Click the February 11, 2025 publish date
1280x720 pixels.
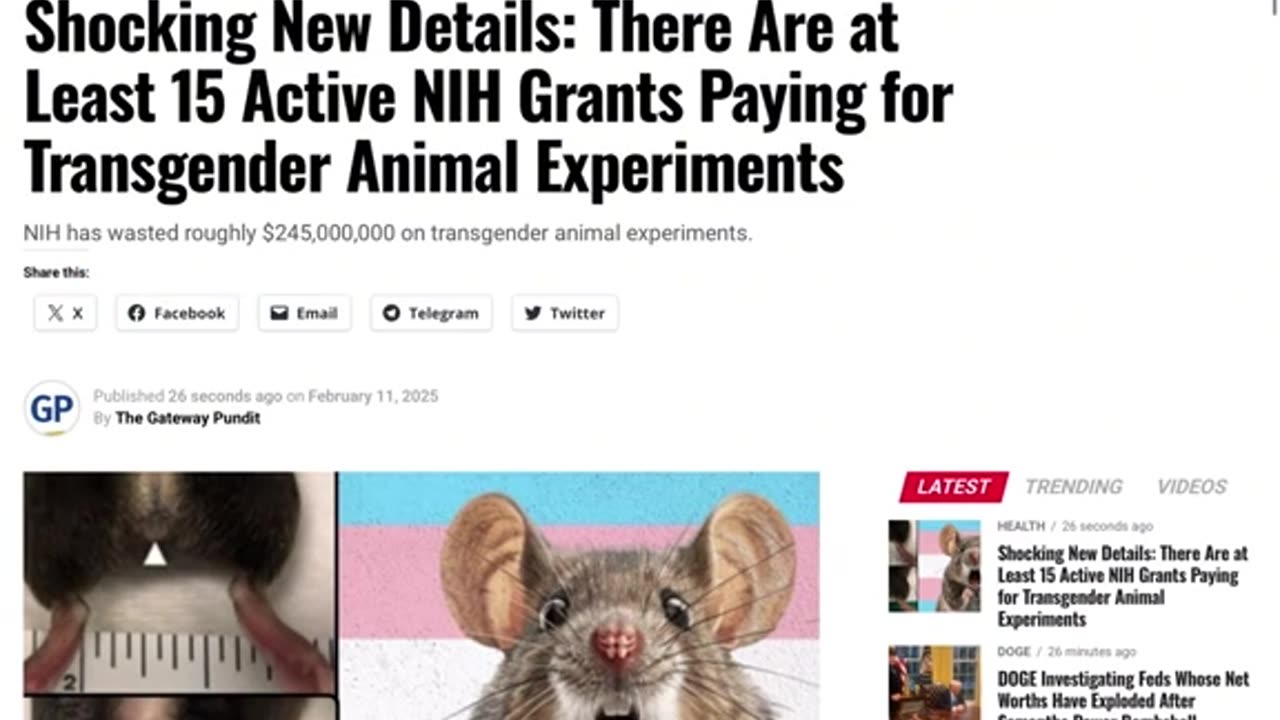click(373, 396)
